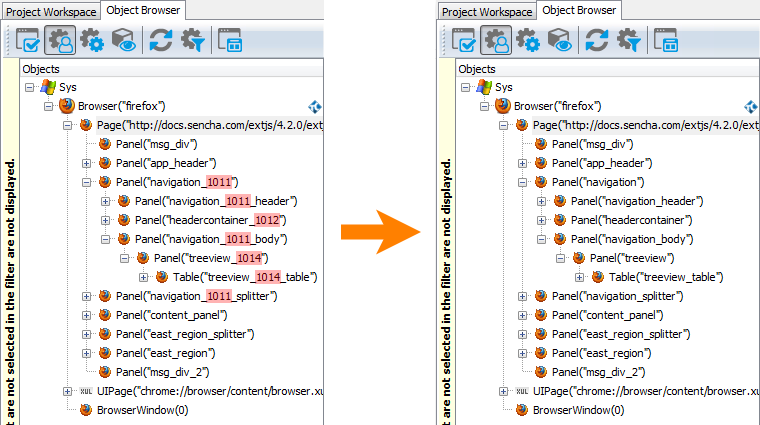
Task: Select Panel("navigation_1011_header") in left tree
Action: pos(216,201)
